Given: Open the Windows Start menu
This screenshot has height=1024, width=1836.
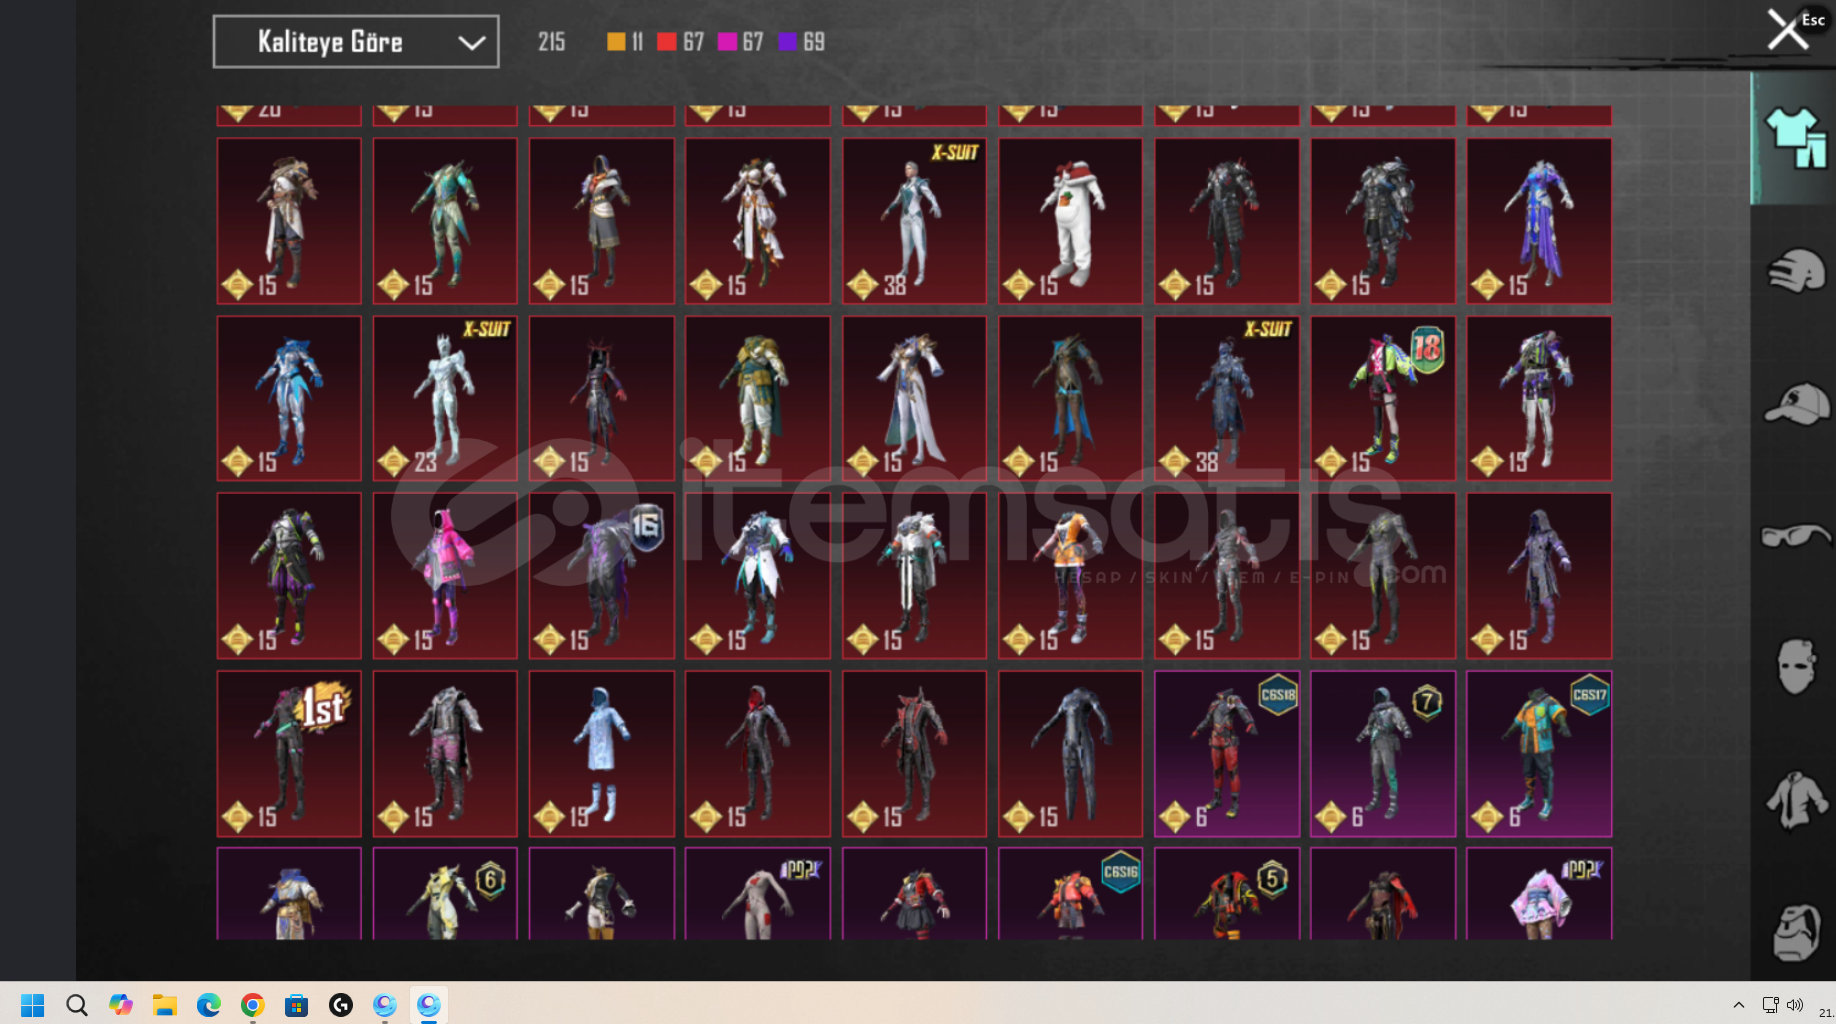Looking at the screenshot, I should coord(32,1005).
